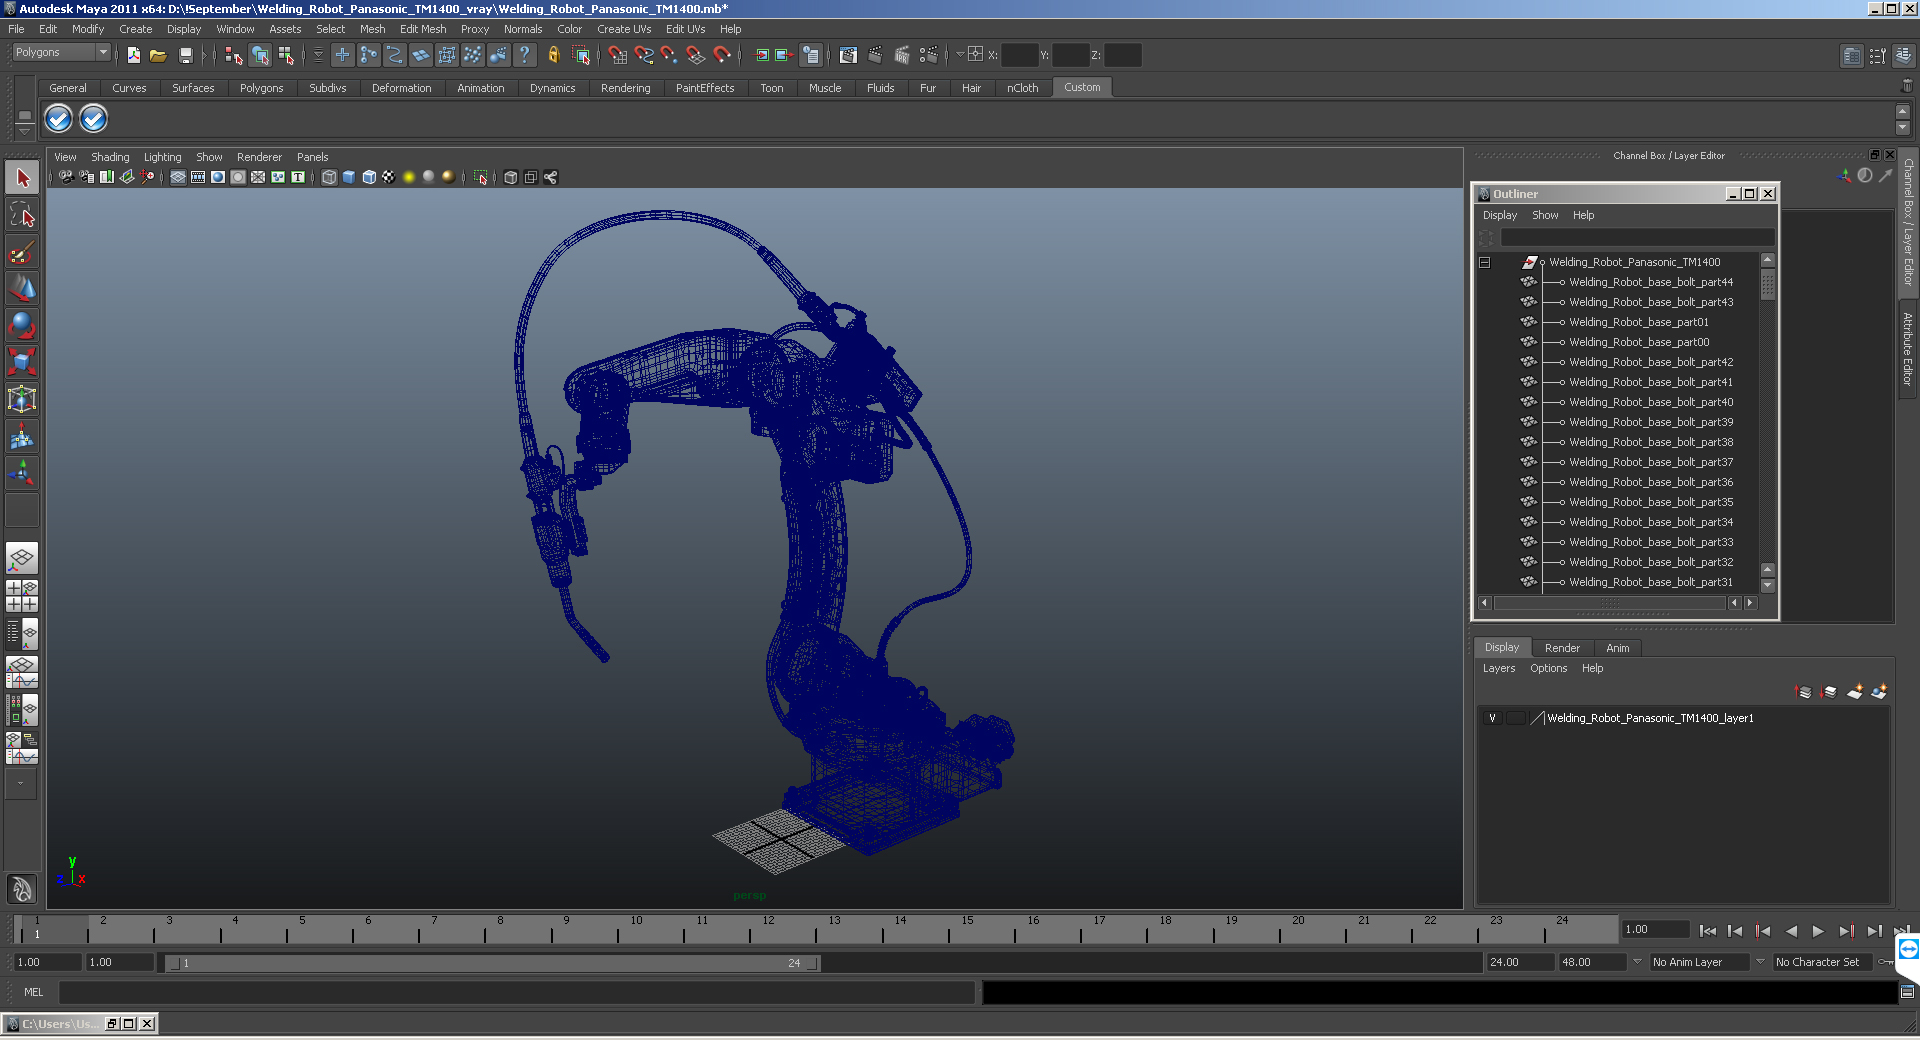Expand the toolbox layout down arrow
The width and height of the screenshot is (1920, 1040).
[x=20, y=783]
